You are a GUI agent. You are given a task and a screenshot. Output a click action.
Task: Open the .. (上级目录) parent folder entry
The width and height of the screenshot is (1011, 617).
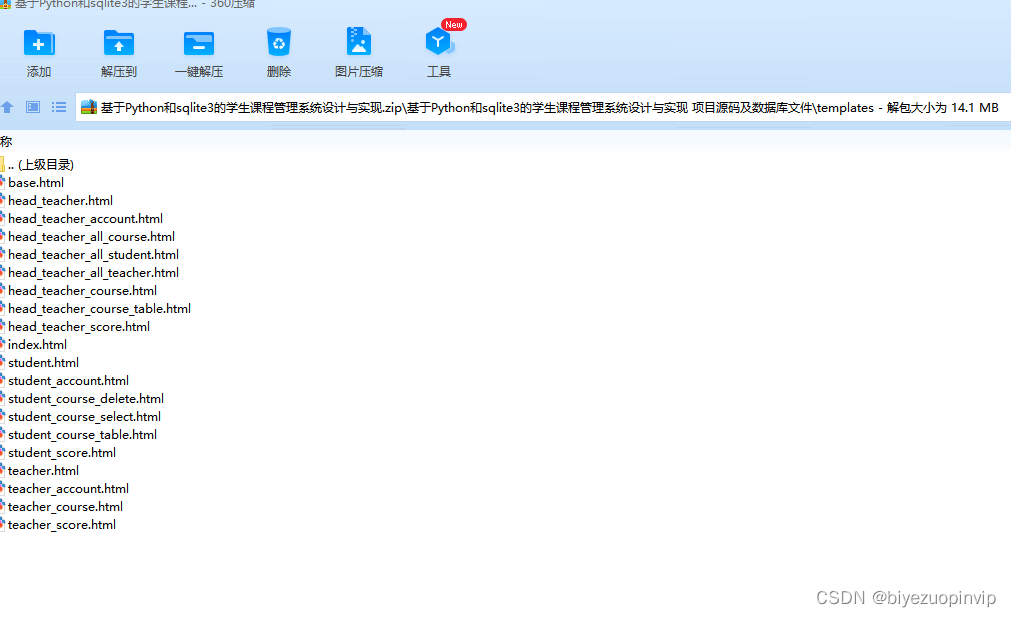pyautogui.click(x=37, y=164)
